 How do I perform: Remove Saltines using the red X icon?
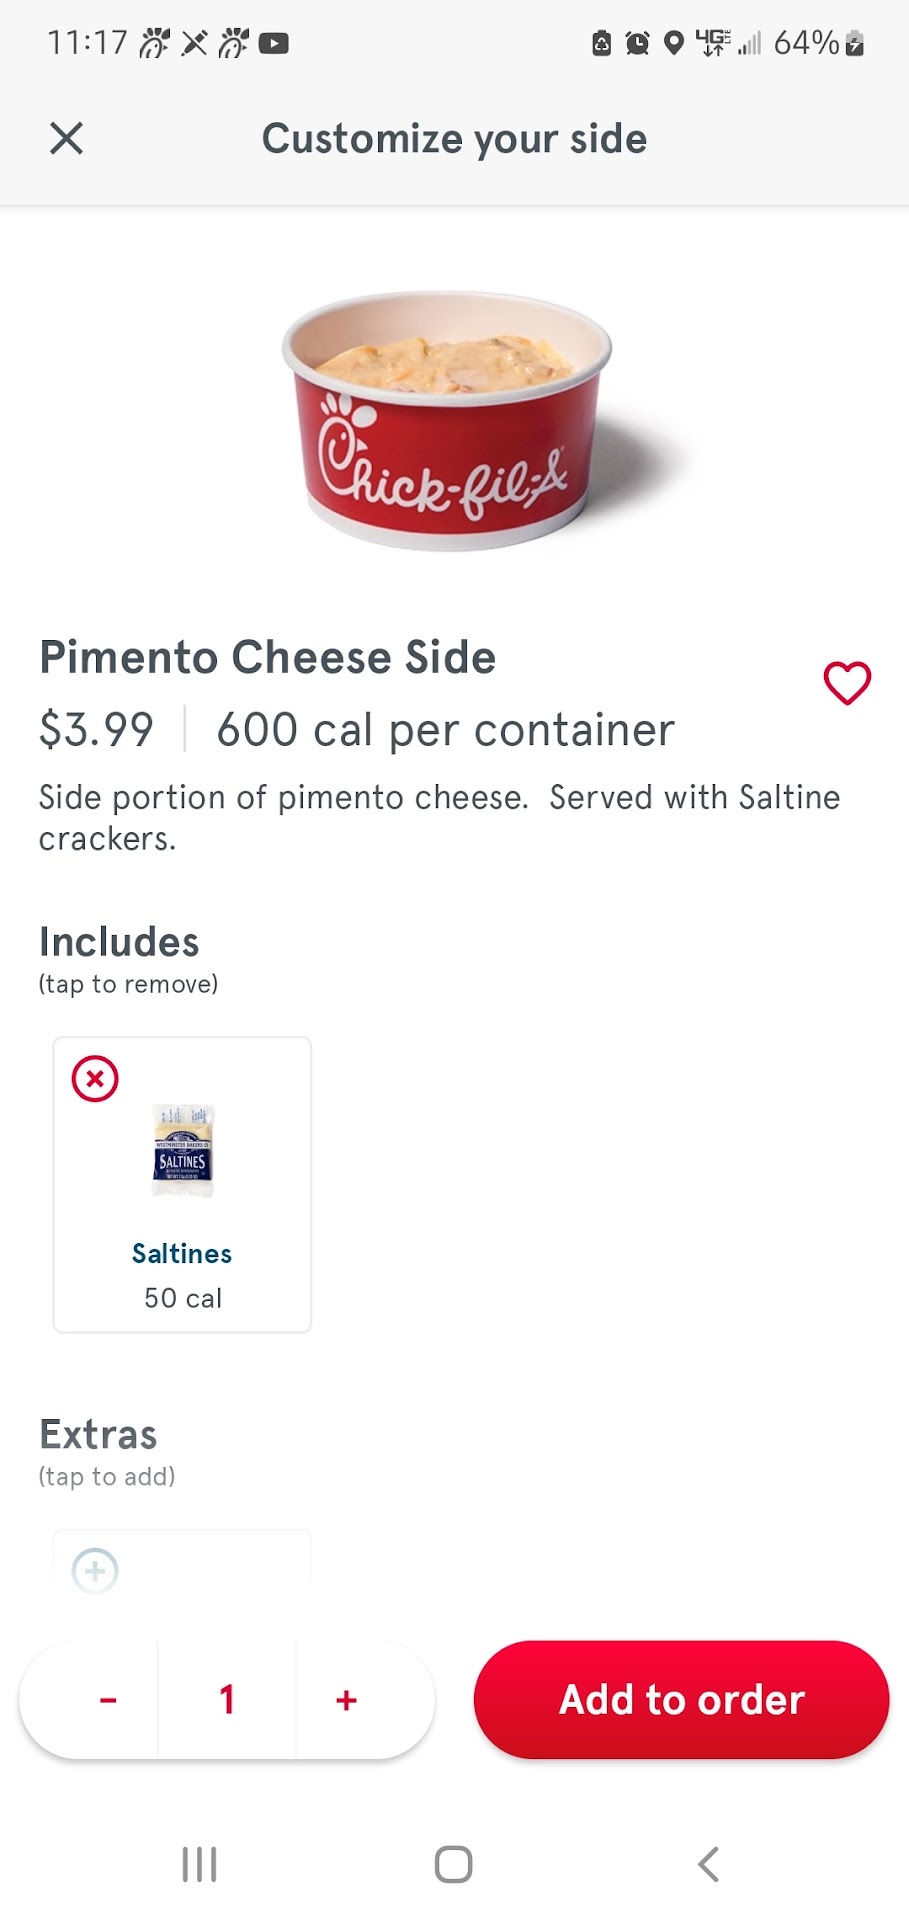95,1079
